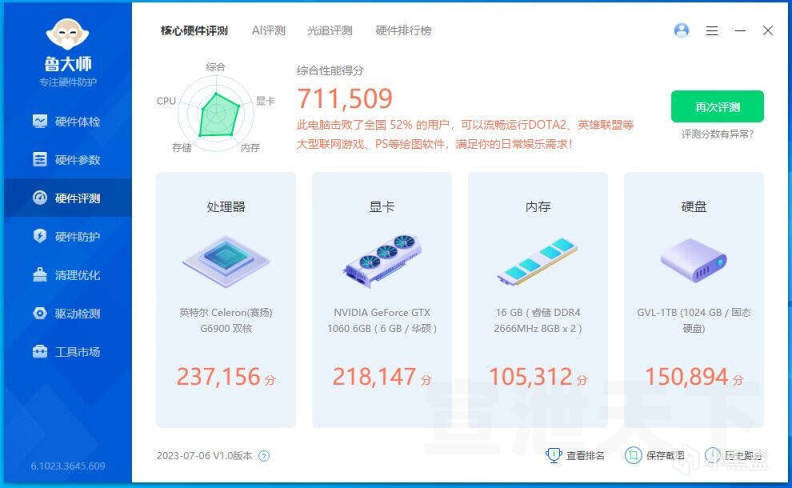Screen dimensions: 792x488
Task: Minimize the 鲁大师 window
Action: click(x=740, y=31)
